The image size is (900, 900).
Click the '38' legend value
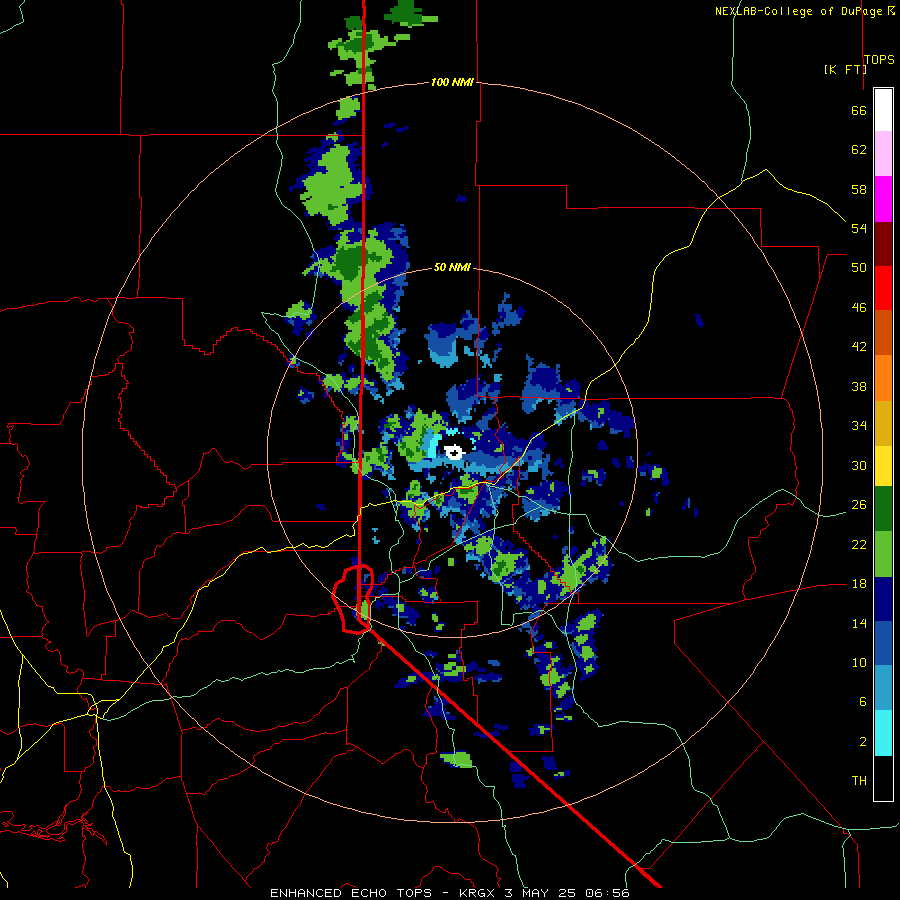pos(859,386)
